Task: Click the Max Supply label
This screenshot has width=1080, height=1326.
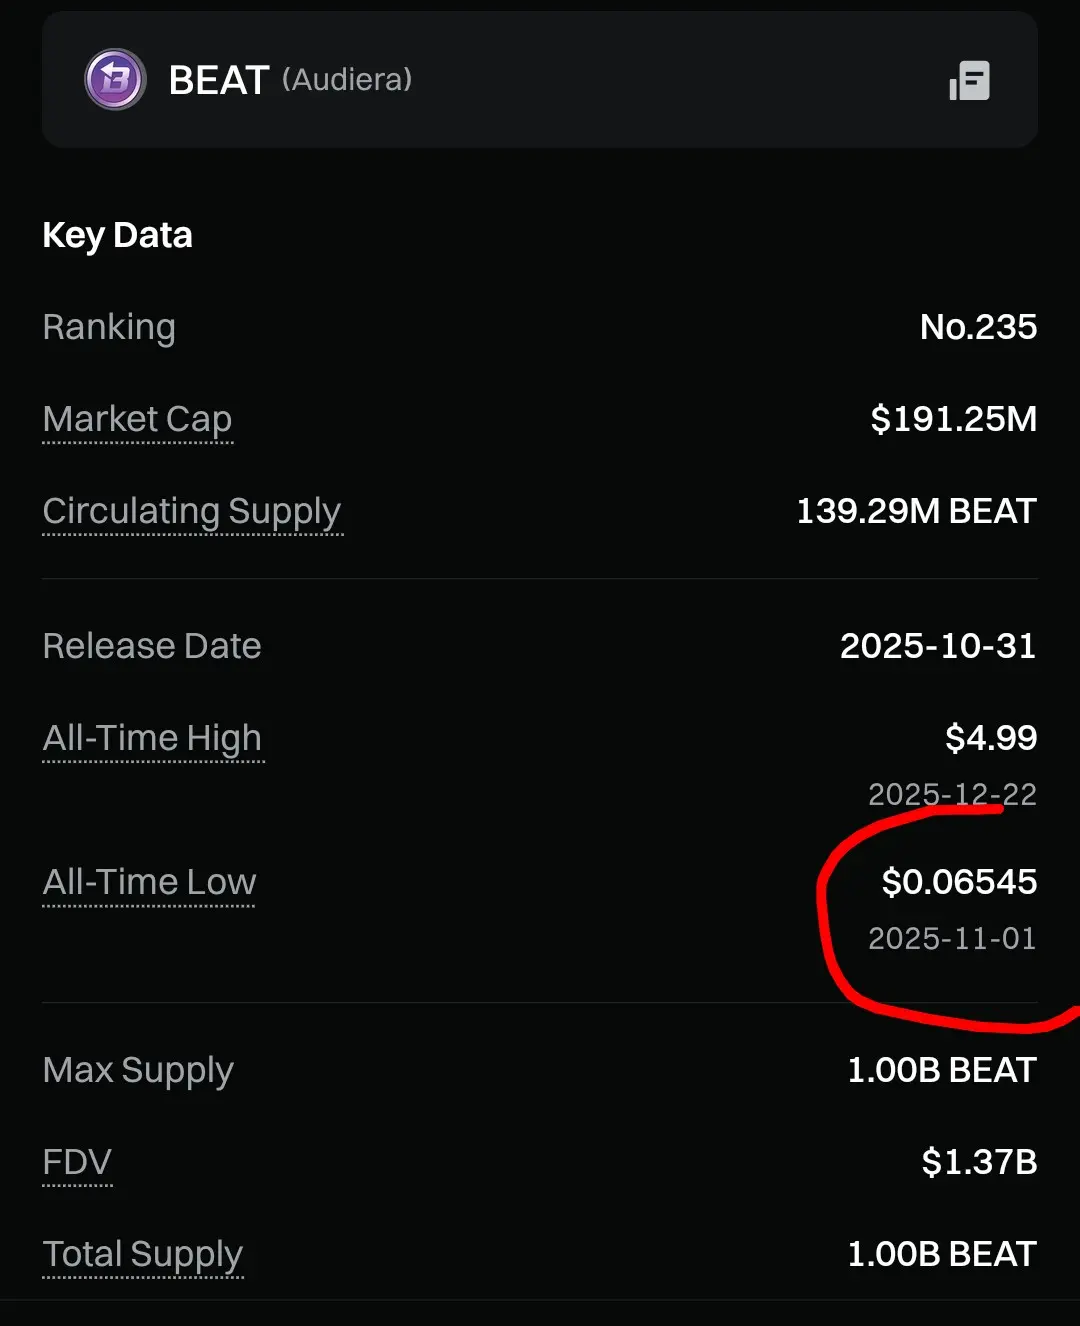Action: tap(138, 1071)
